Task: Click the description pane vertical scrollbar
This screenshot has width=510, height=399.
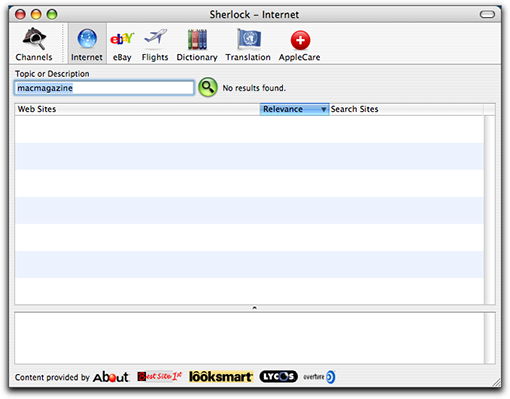Action: 490,338
